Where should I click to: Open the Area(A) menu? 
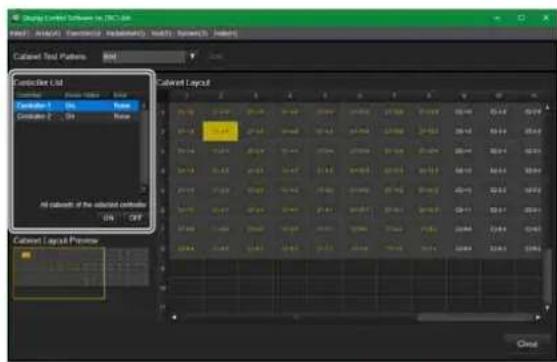tap(48, 34)
